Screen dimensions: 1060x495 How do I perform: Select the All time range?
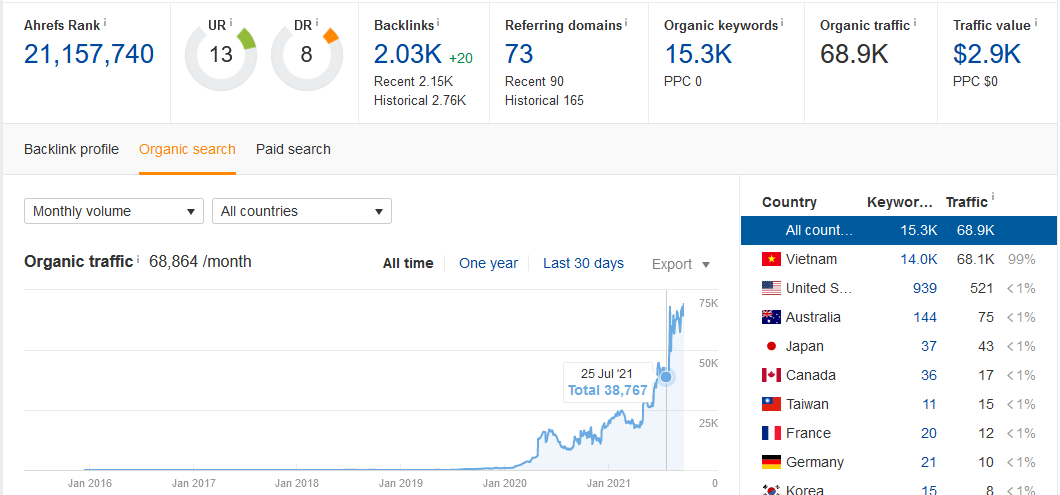click(x=408, y=264)
